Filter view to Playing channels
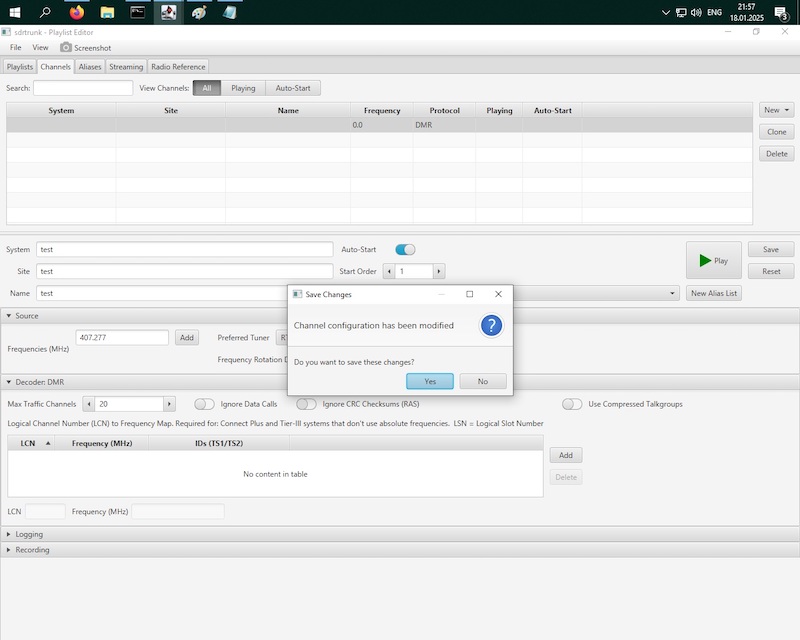The image size is (800, 640). click(243, 88)
